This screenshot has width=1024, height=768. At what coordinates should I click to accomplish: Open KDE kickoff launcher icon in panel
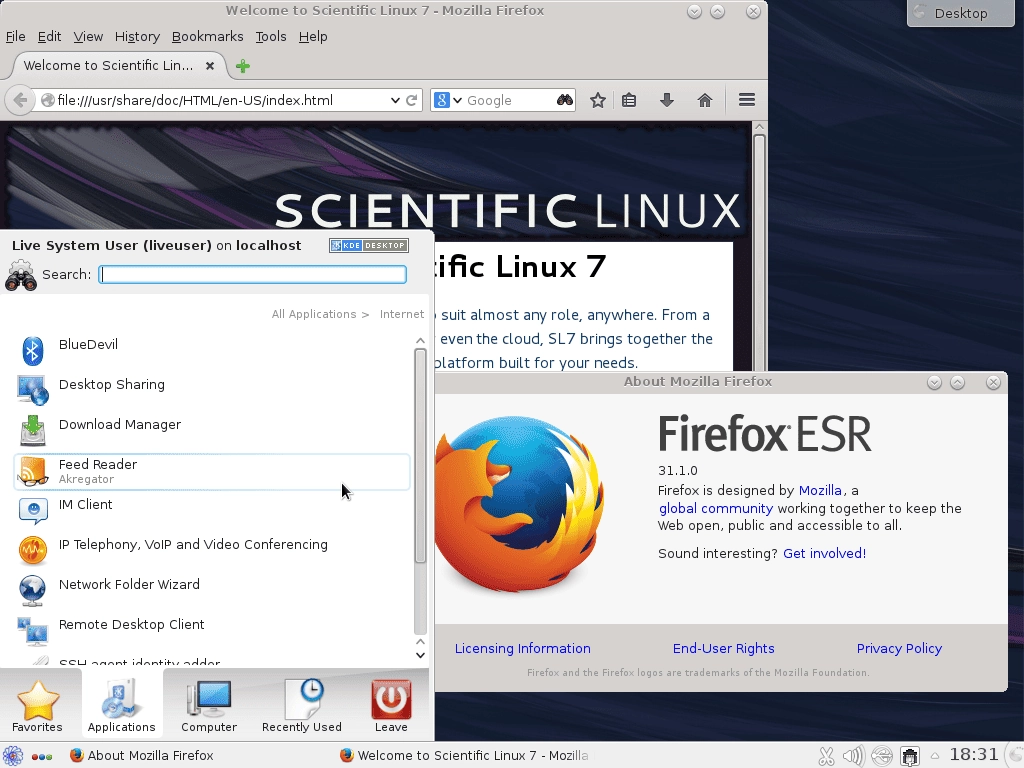tap(12, 756)
